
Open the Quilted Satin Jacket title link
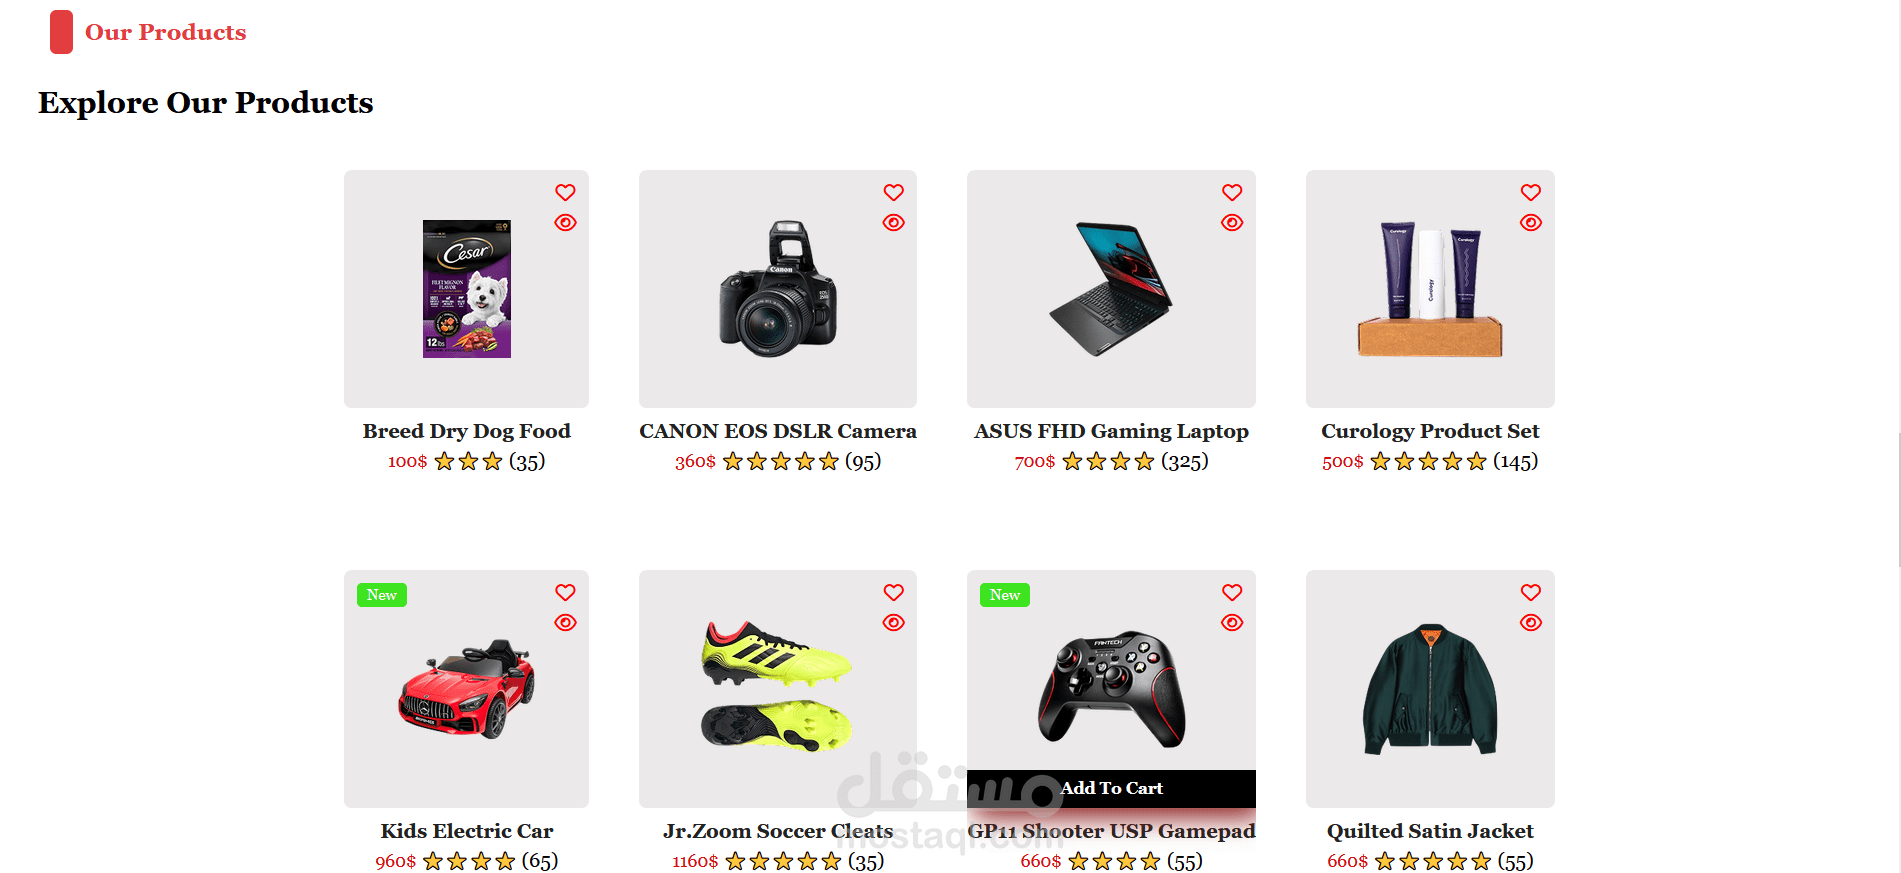click(x=1430, y=831)
